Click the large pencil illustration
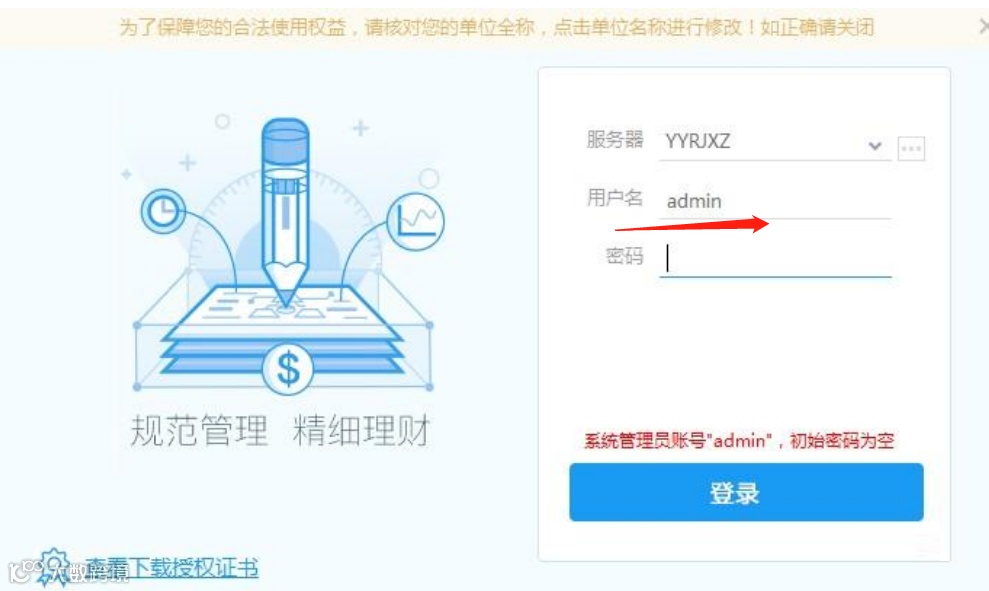This screenshot has height=591, width=989. (285, 211)
